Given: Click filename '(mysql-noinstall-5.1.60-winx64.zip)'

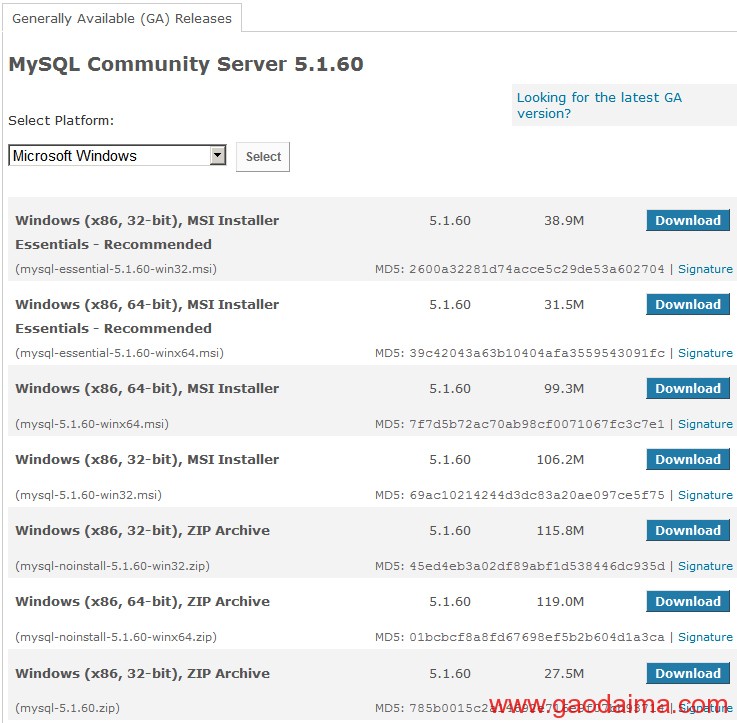Looking at the screenshot, I should pyautogui.click(x=116, y=637).
